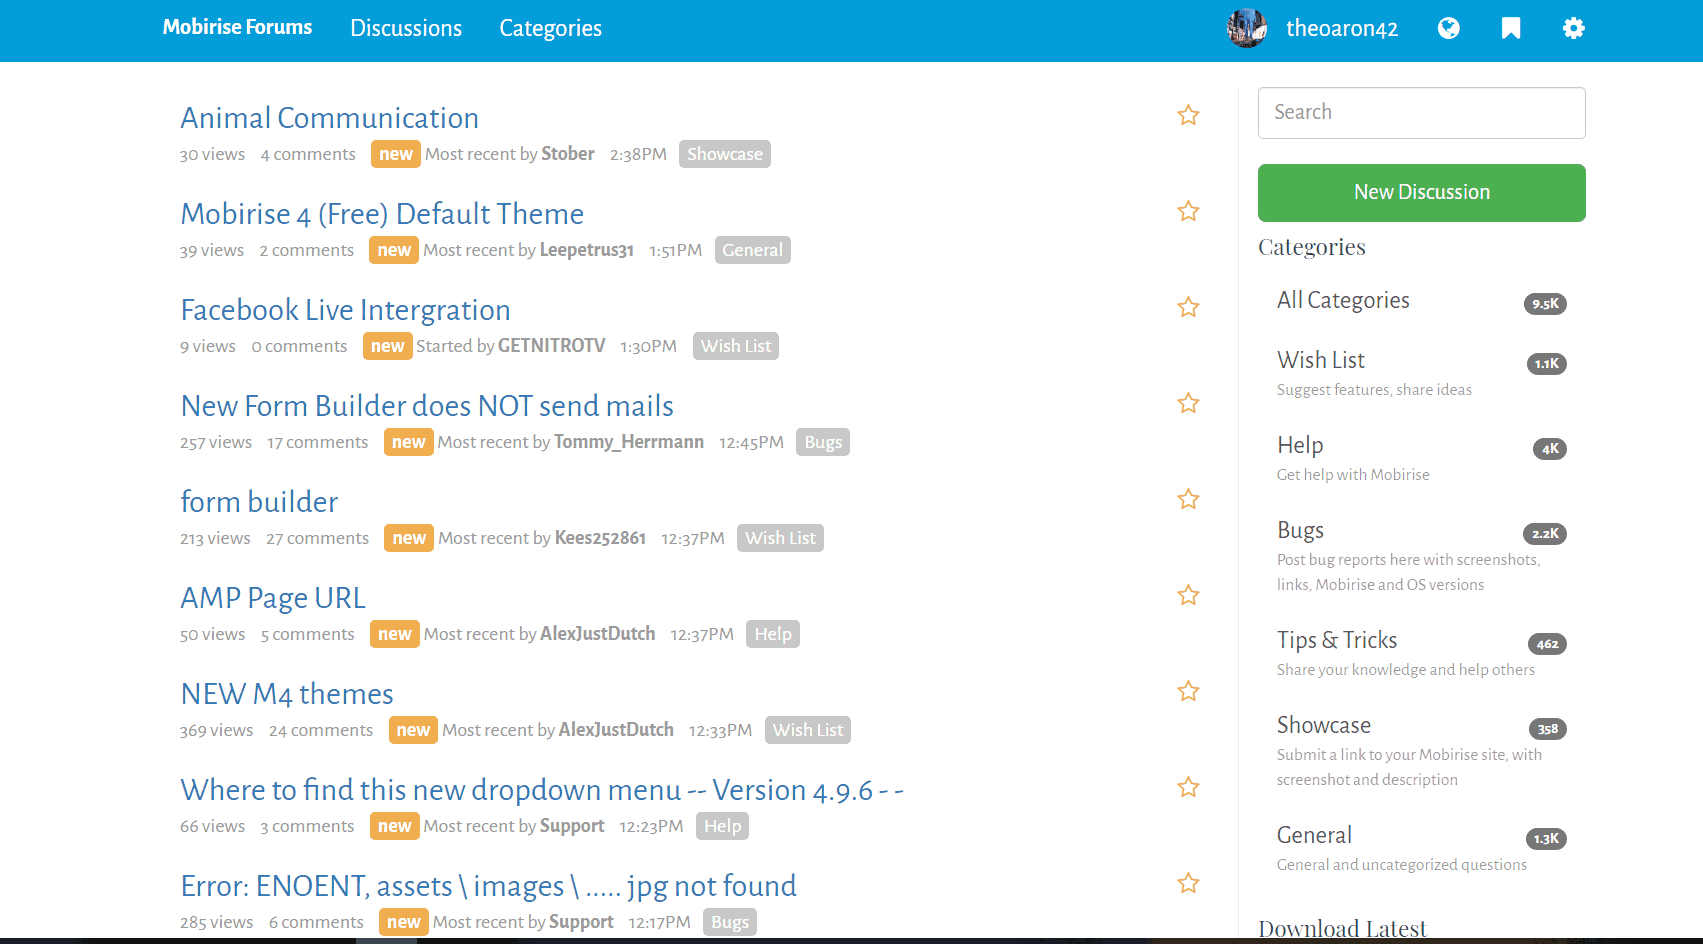The height and width of the screenshot is (944, 1703).
Task: Click Help tag on dropdown menu Version row
Action: pyautogui.click(x=722, y=826)
